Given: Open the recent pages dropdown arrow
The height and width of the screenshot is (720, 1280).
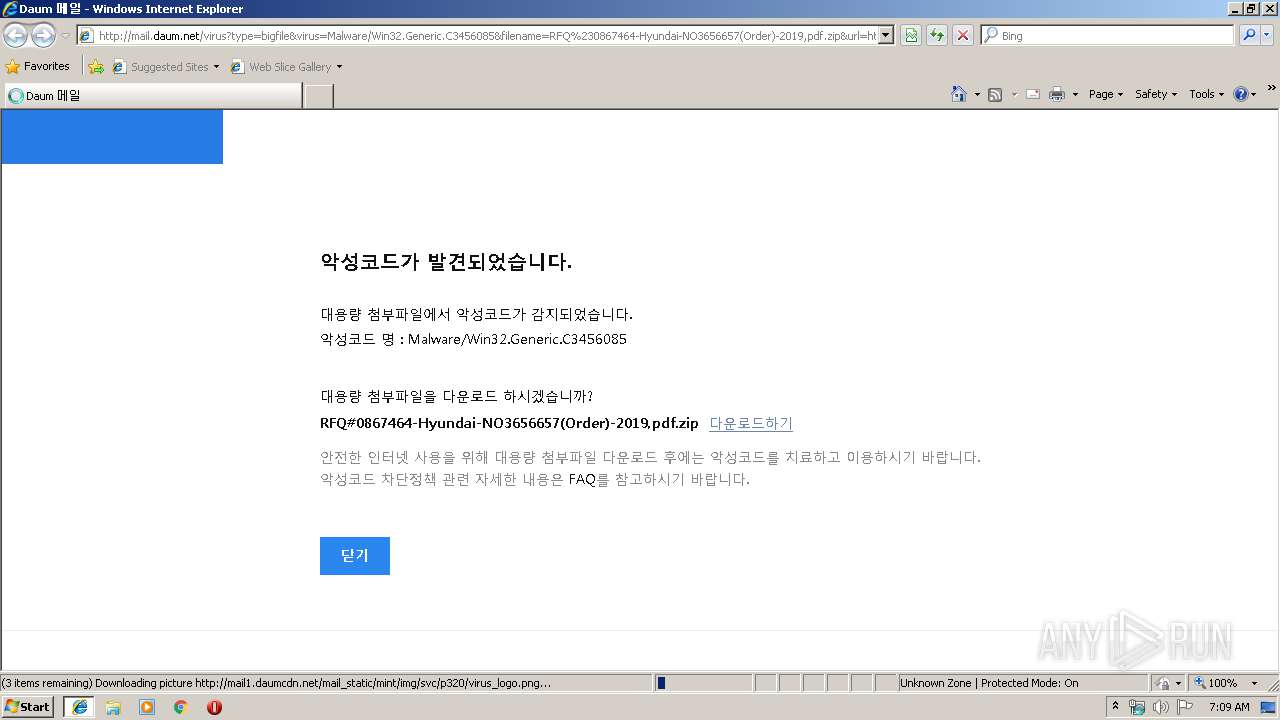Looking at the screenshot, I should pyautogui.click(x=65, y=36).
